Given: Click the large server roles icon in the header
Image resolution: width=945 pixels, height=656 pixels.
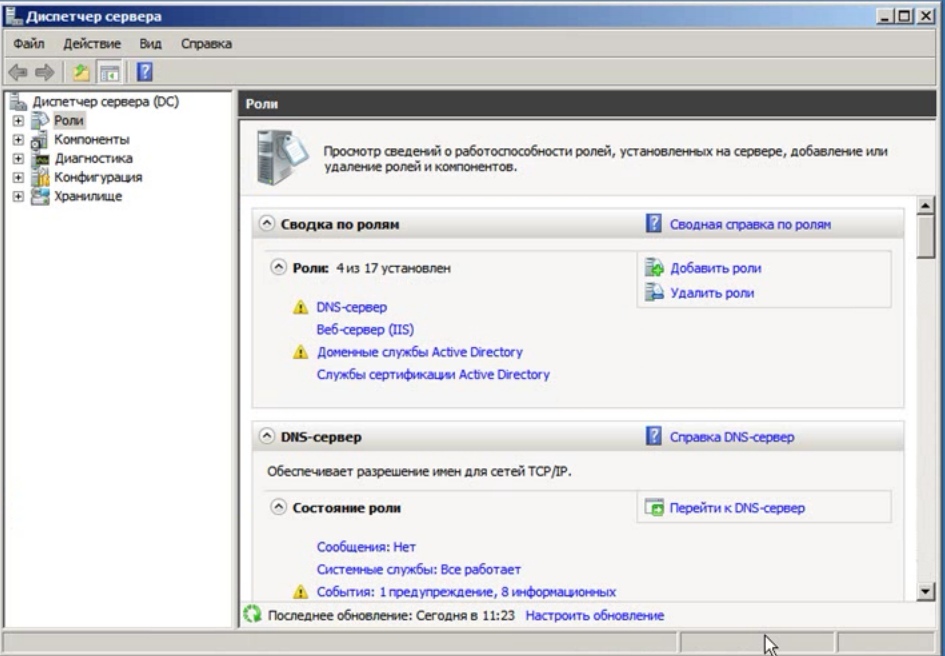Looking at the screenshot, I should pos(282,157).
